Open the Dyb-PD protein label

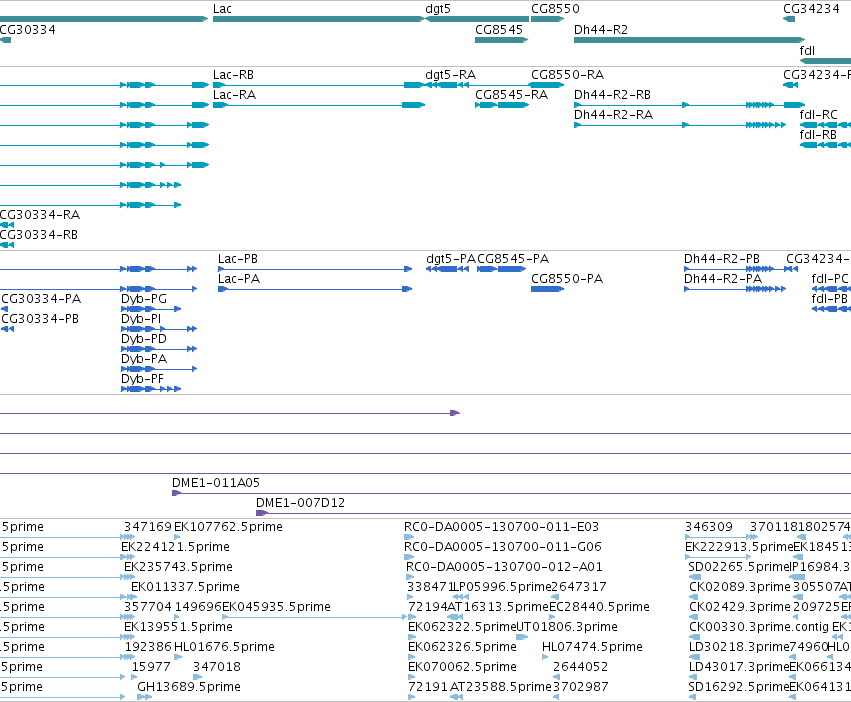[144, 339]
